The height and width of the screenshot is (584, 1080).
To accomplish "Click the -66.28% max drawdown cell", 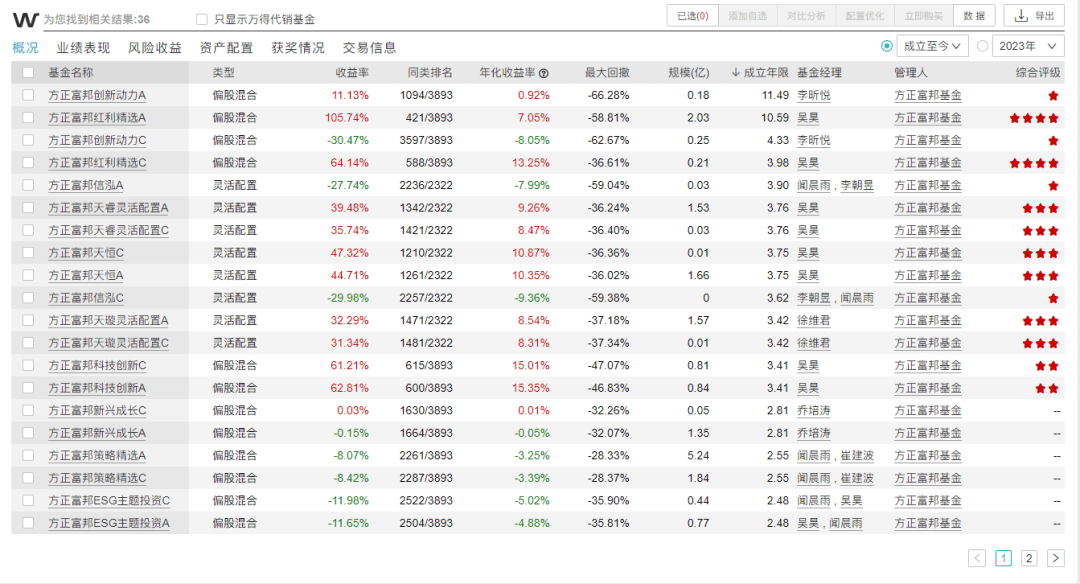I will [608, 95].
